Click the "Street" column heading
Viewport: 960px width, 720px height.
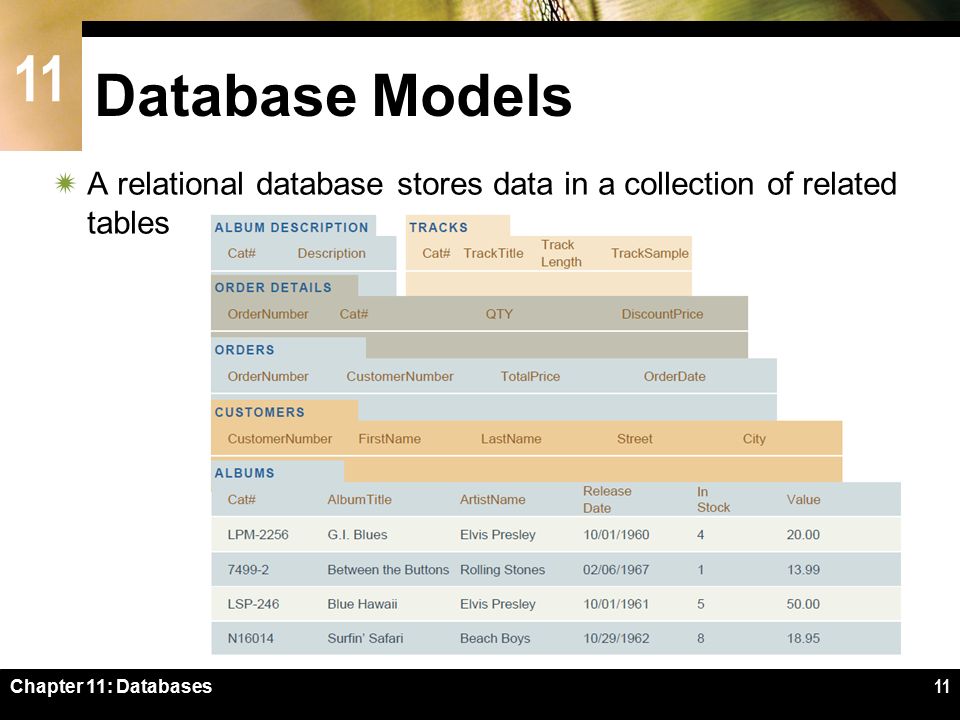634,439
